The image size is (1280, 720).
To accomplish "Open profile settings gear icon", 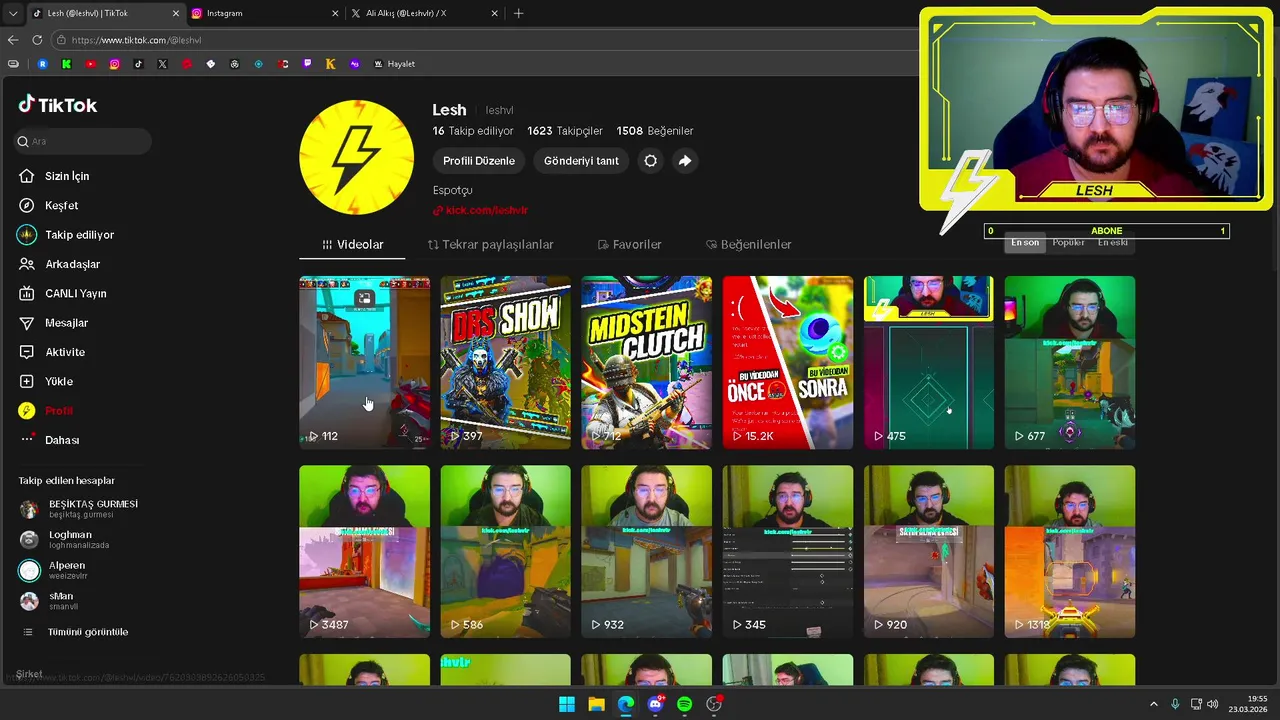I will point(650,161).
